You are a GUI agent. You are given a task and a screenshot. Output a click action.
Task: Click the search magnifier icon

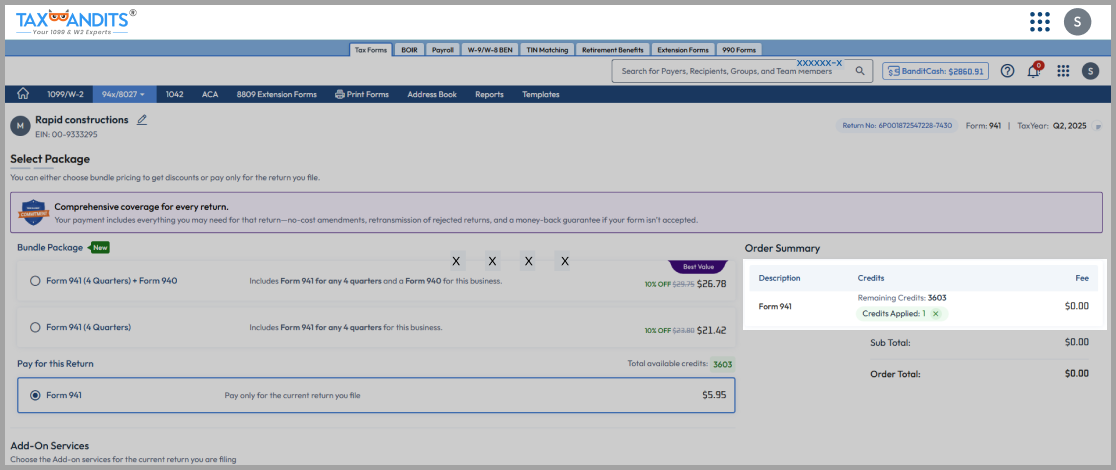(860, 70)
